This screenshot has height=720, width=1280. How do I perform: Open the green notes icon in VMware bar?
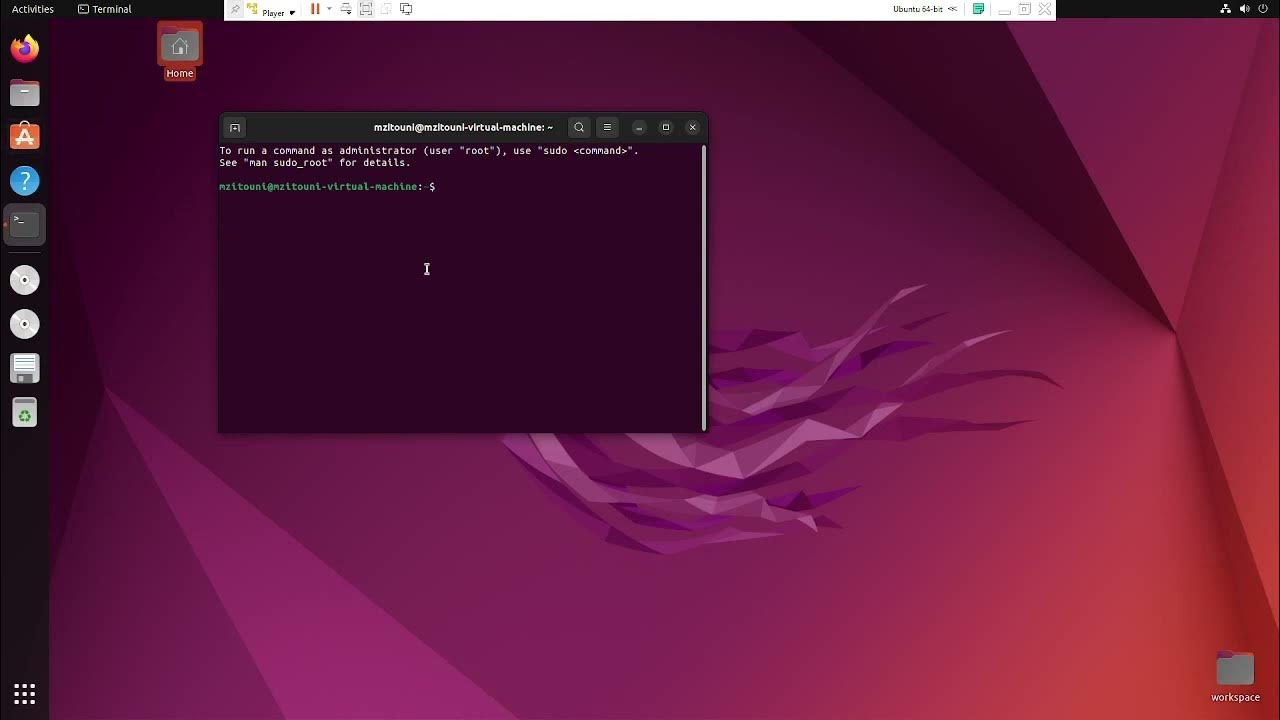tap(979, 9)
